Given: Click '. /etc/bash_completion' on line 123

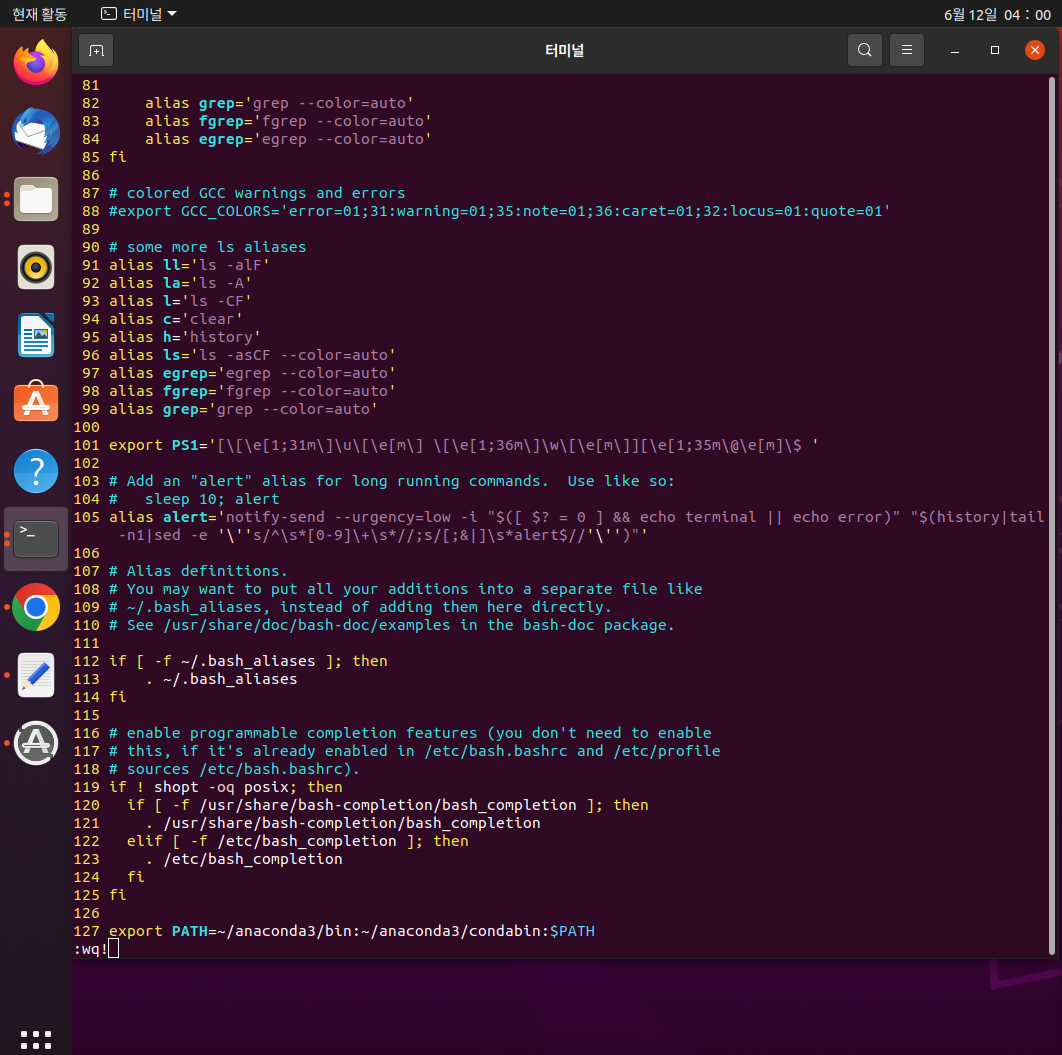Looking at the screenshot, I should tap(243, 859).
